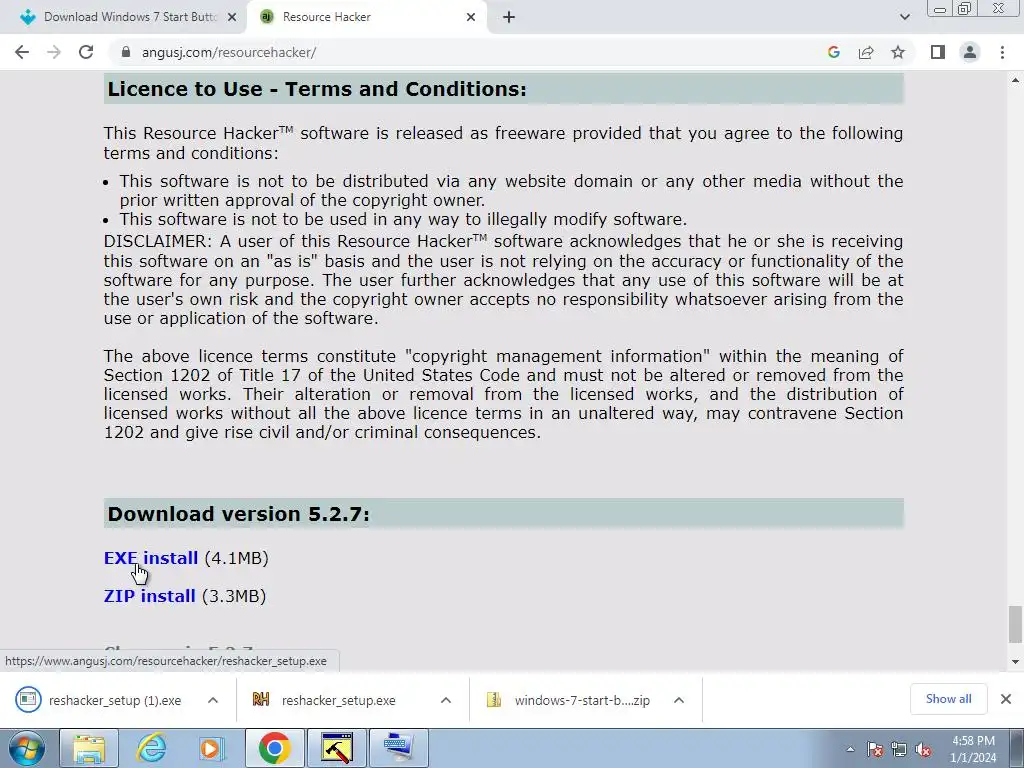Show all downloads
The width and height of the screenshot is (1024, 768).
click(x=948, y=699)
